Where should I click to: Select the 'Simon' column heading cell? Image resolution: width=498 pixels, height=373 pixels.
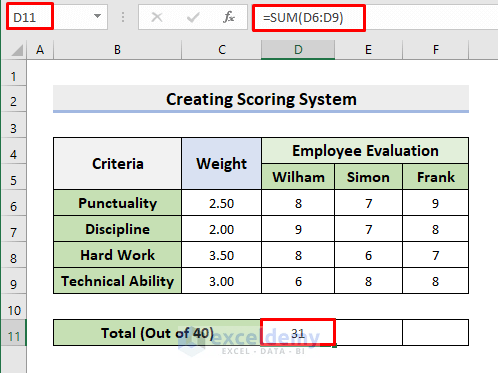[368, 177]
